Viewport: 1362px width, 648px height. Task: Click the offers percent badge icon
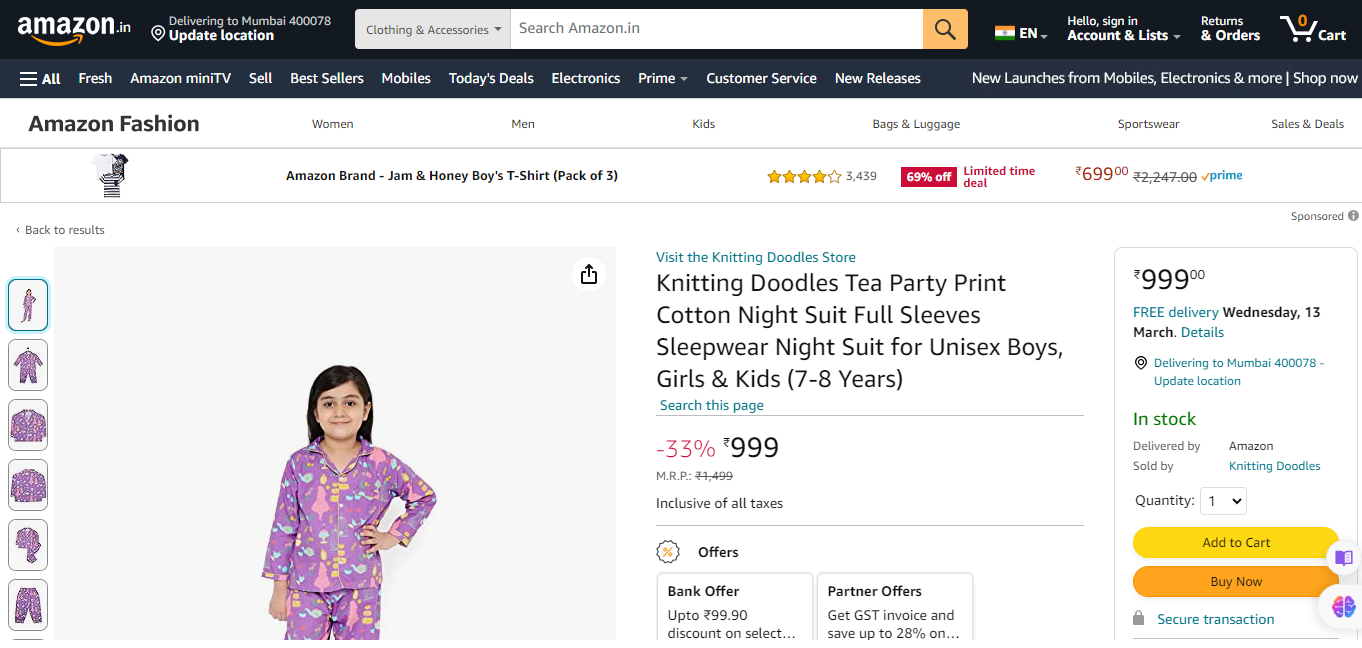coord(668,552)
